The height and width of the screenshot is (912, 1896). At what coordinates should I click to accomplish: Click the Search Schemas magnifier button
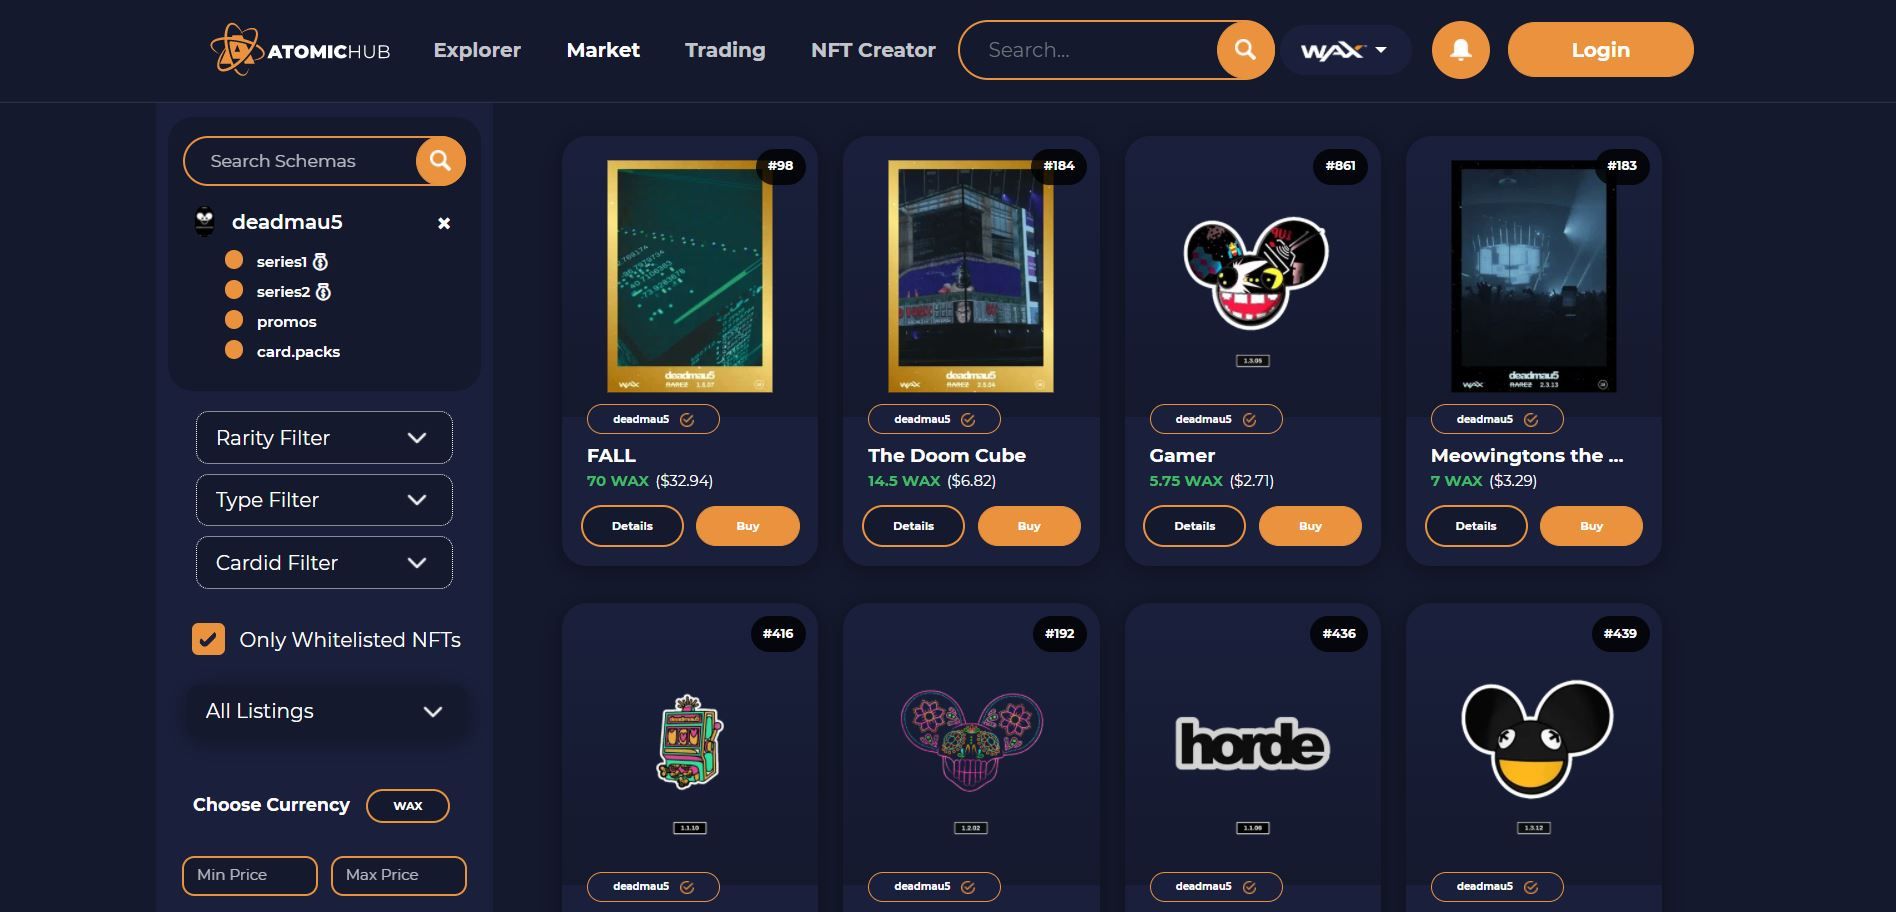pos(440,161)
